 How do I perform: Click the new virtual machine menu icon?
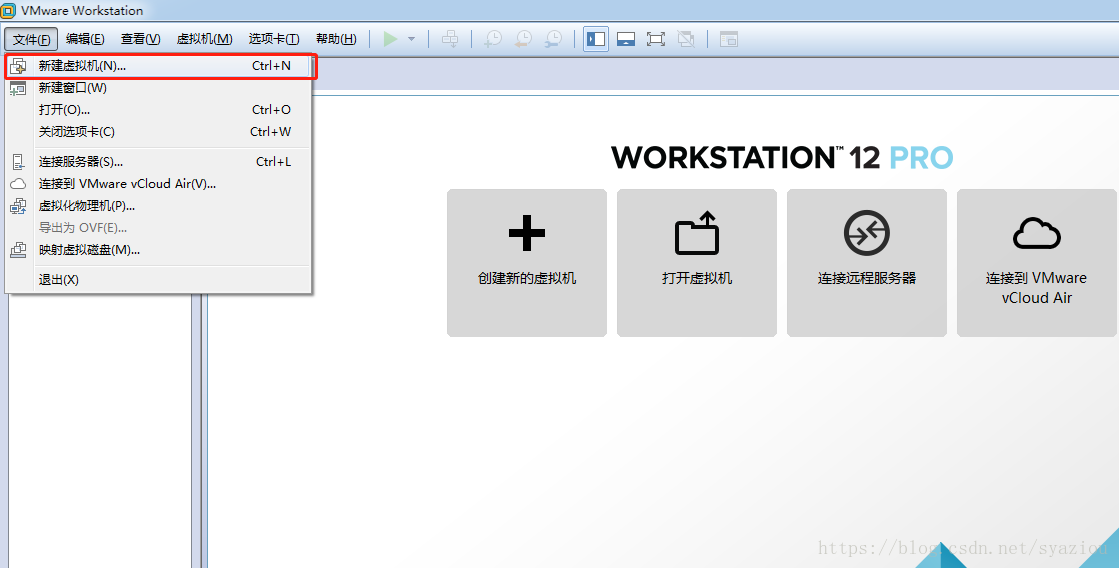point(18,66)
